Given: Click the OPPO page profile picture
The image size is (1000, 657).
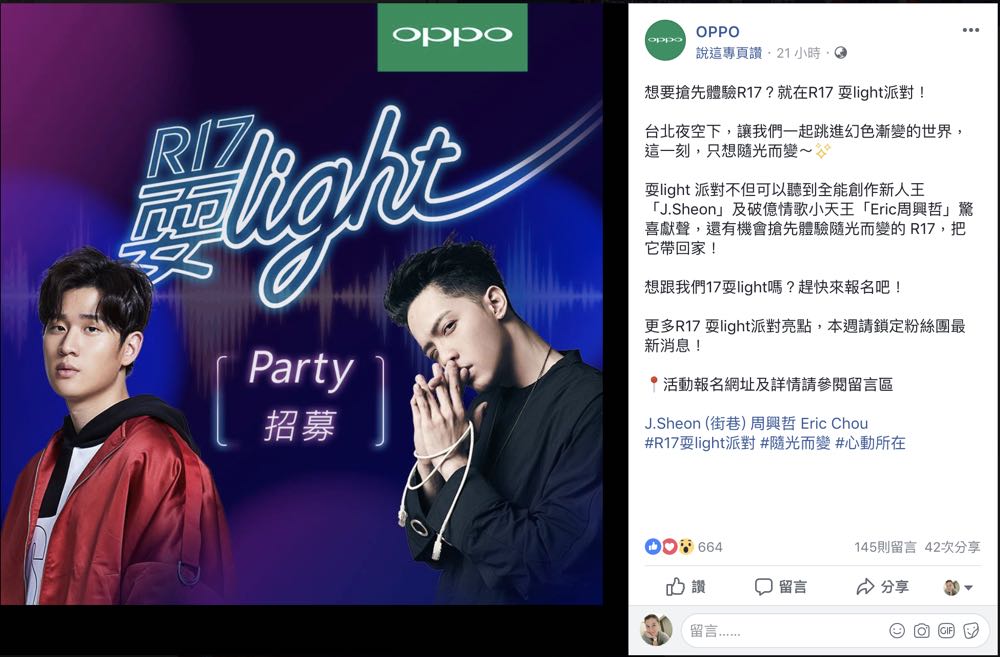Looking at the screenshot, I should pyautogui.click(x=665, y=40).
